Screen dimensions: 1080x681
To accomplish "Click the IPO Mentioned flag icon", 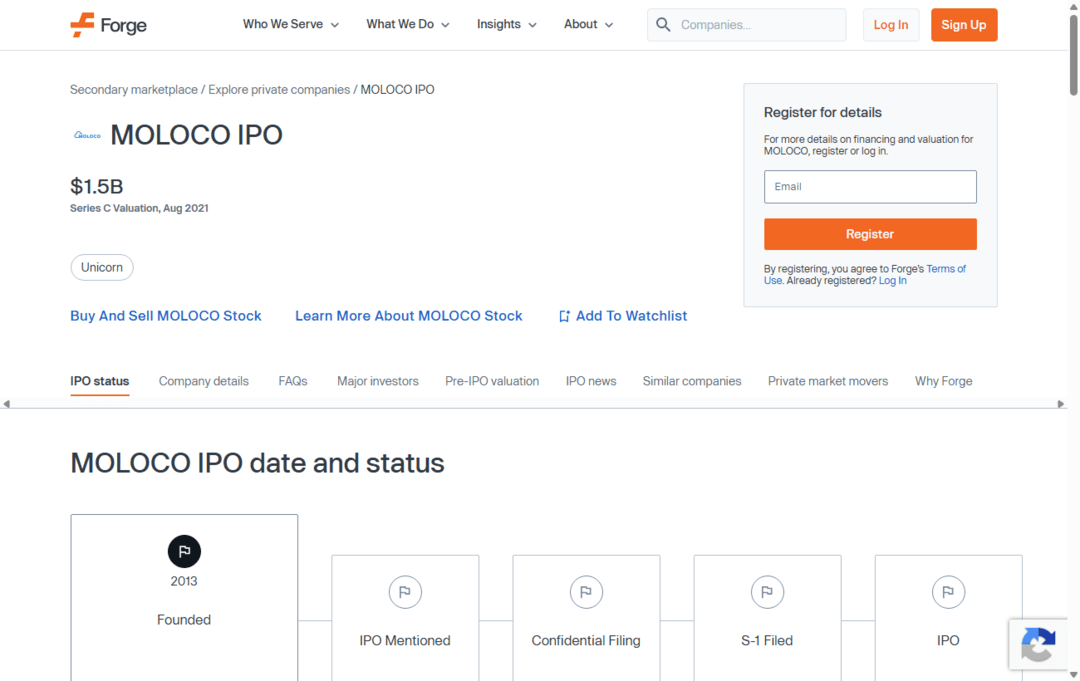I will [405, 592].
